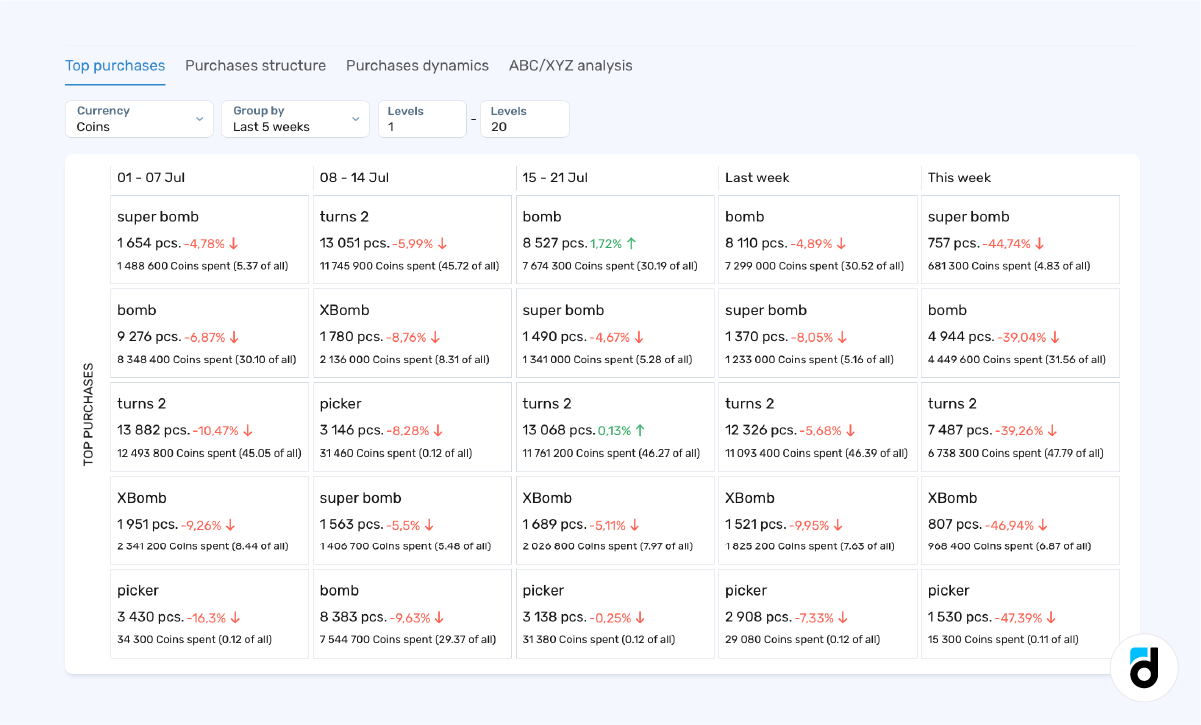Click the red down arrow beside -5,99%
This screenshot has height=725, width=1201.
pyautogui.click(x=442, y=243)
